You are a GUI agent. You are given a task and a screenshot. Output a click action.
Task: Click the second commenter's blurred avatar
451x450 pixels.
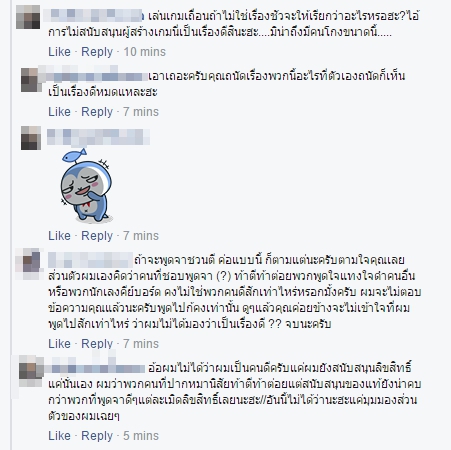tap(31, 80)
